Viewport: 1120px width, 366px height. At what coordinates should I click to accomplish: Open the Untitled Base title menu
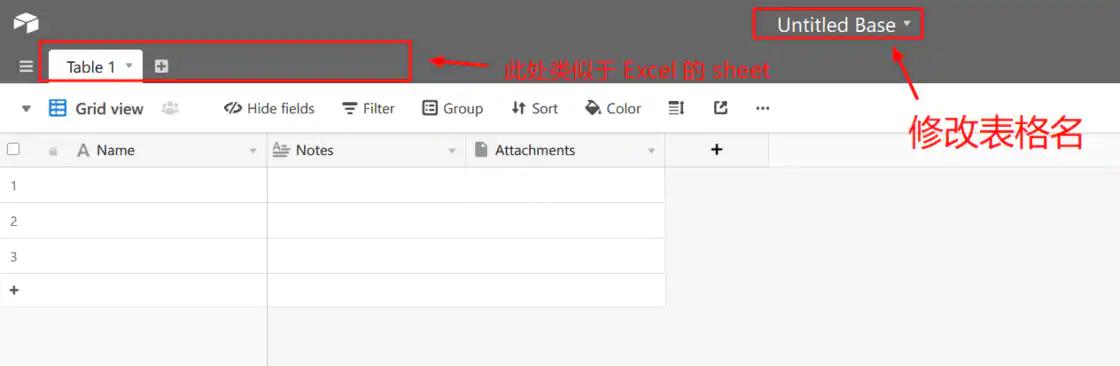[844, 25]
